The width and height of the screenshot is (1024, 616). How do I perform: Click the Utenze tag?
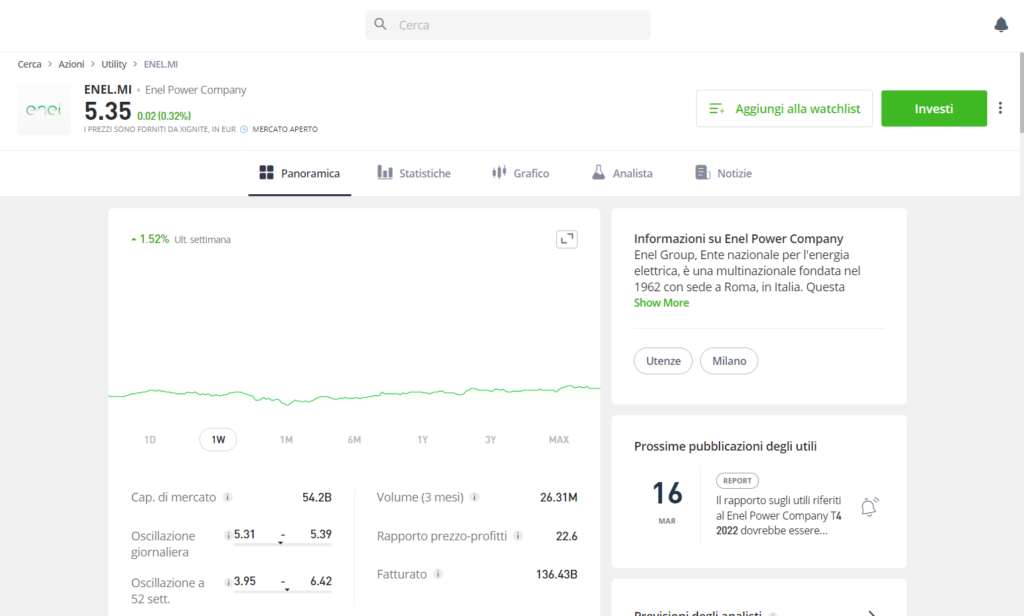664,361
